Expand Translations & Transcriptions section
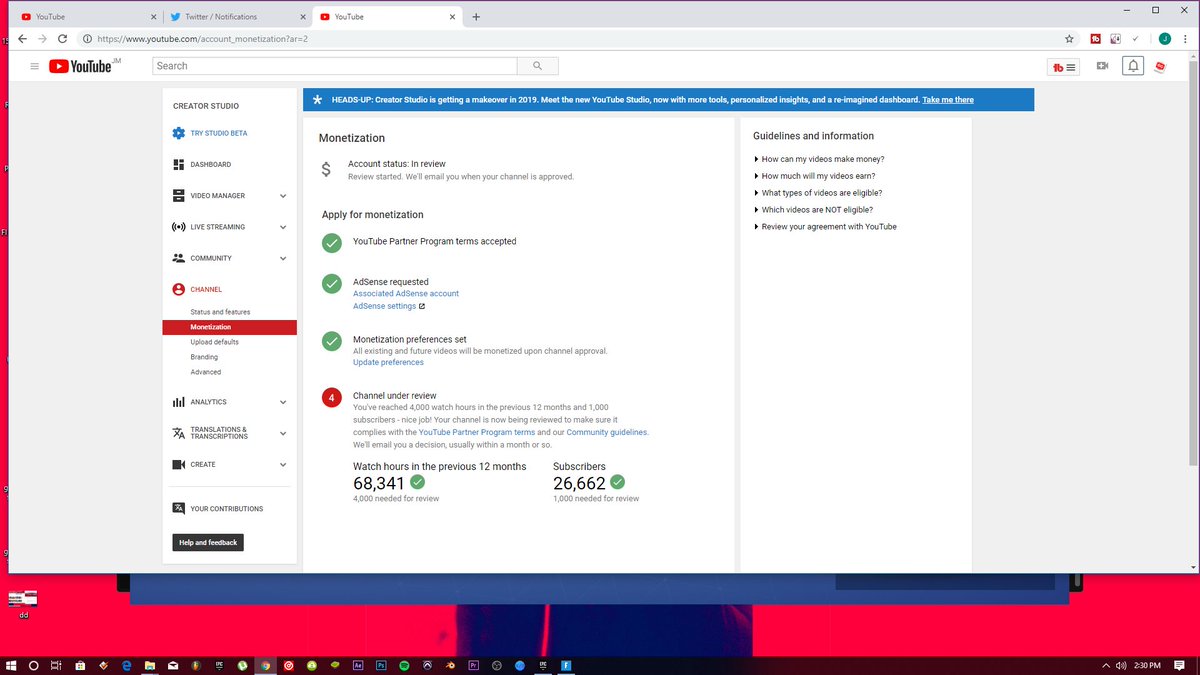The image size is (1200, 675). click(283, 433)
